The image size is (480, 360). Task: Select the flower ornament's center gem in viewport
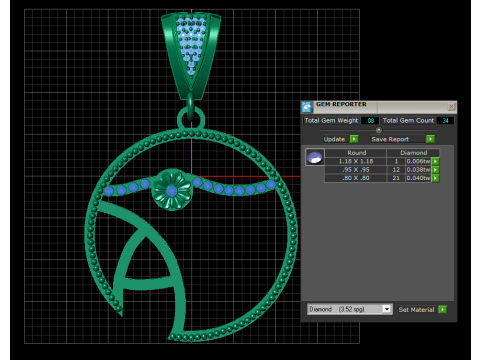[x=172, y=191]
